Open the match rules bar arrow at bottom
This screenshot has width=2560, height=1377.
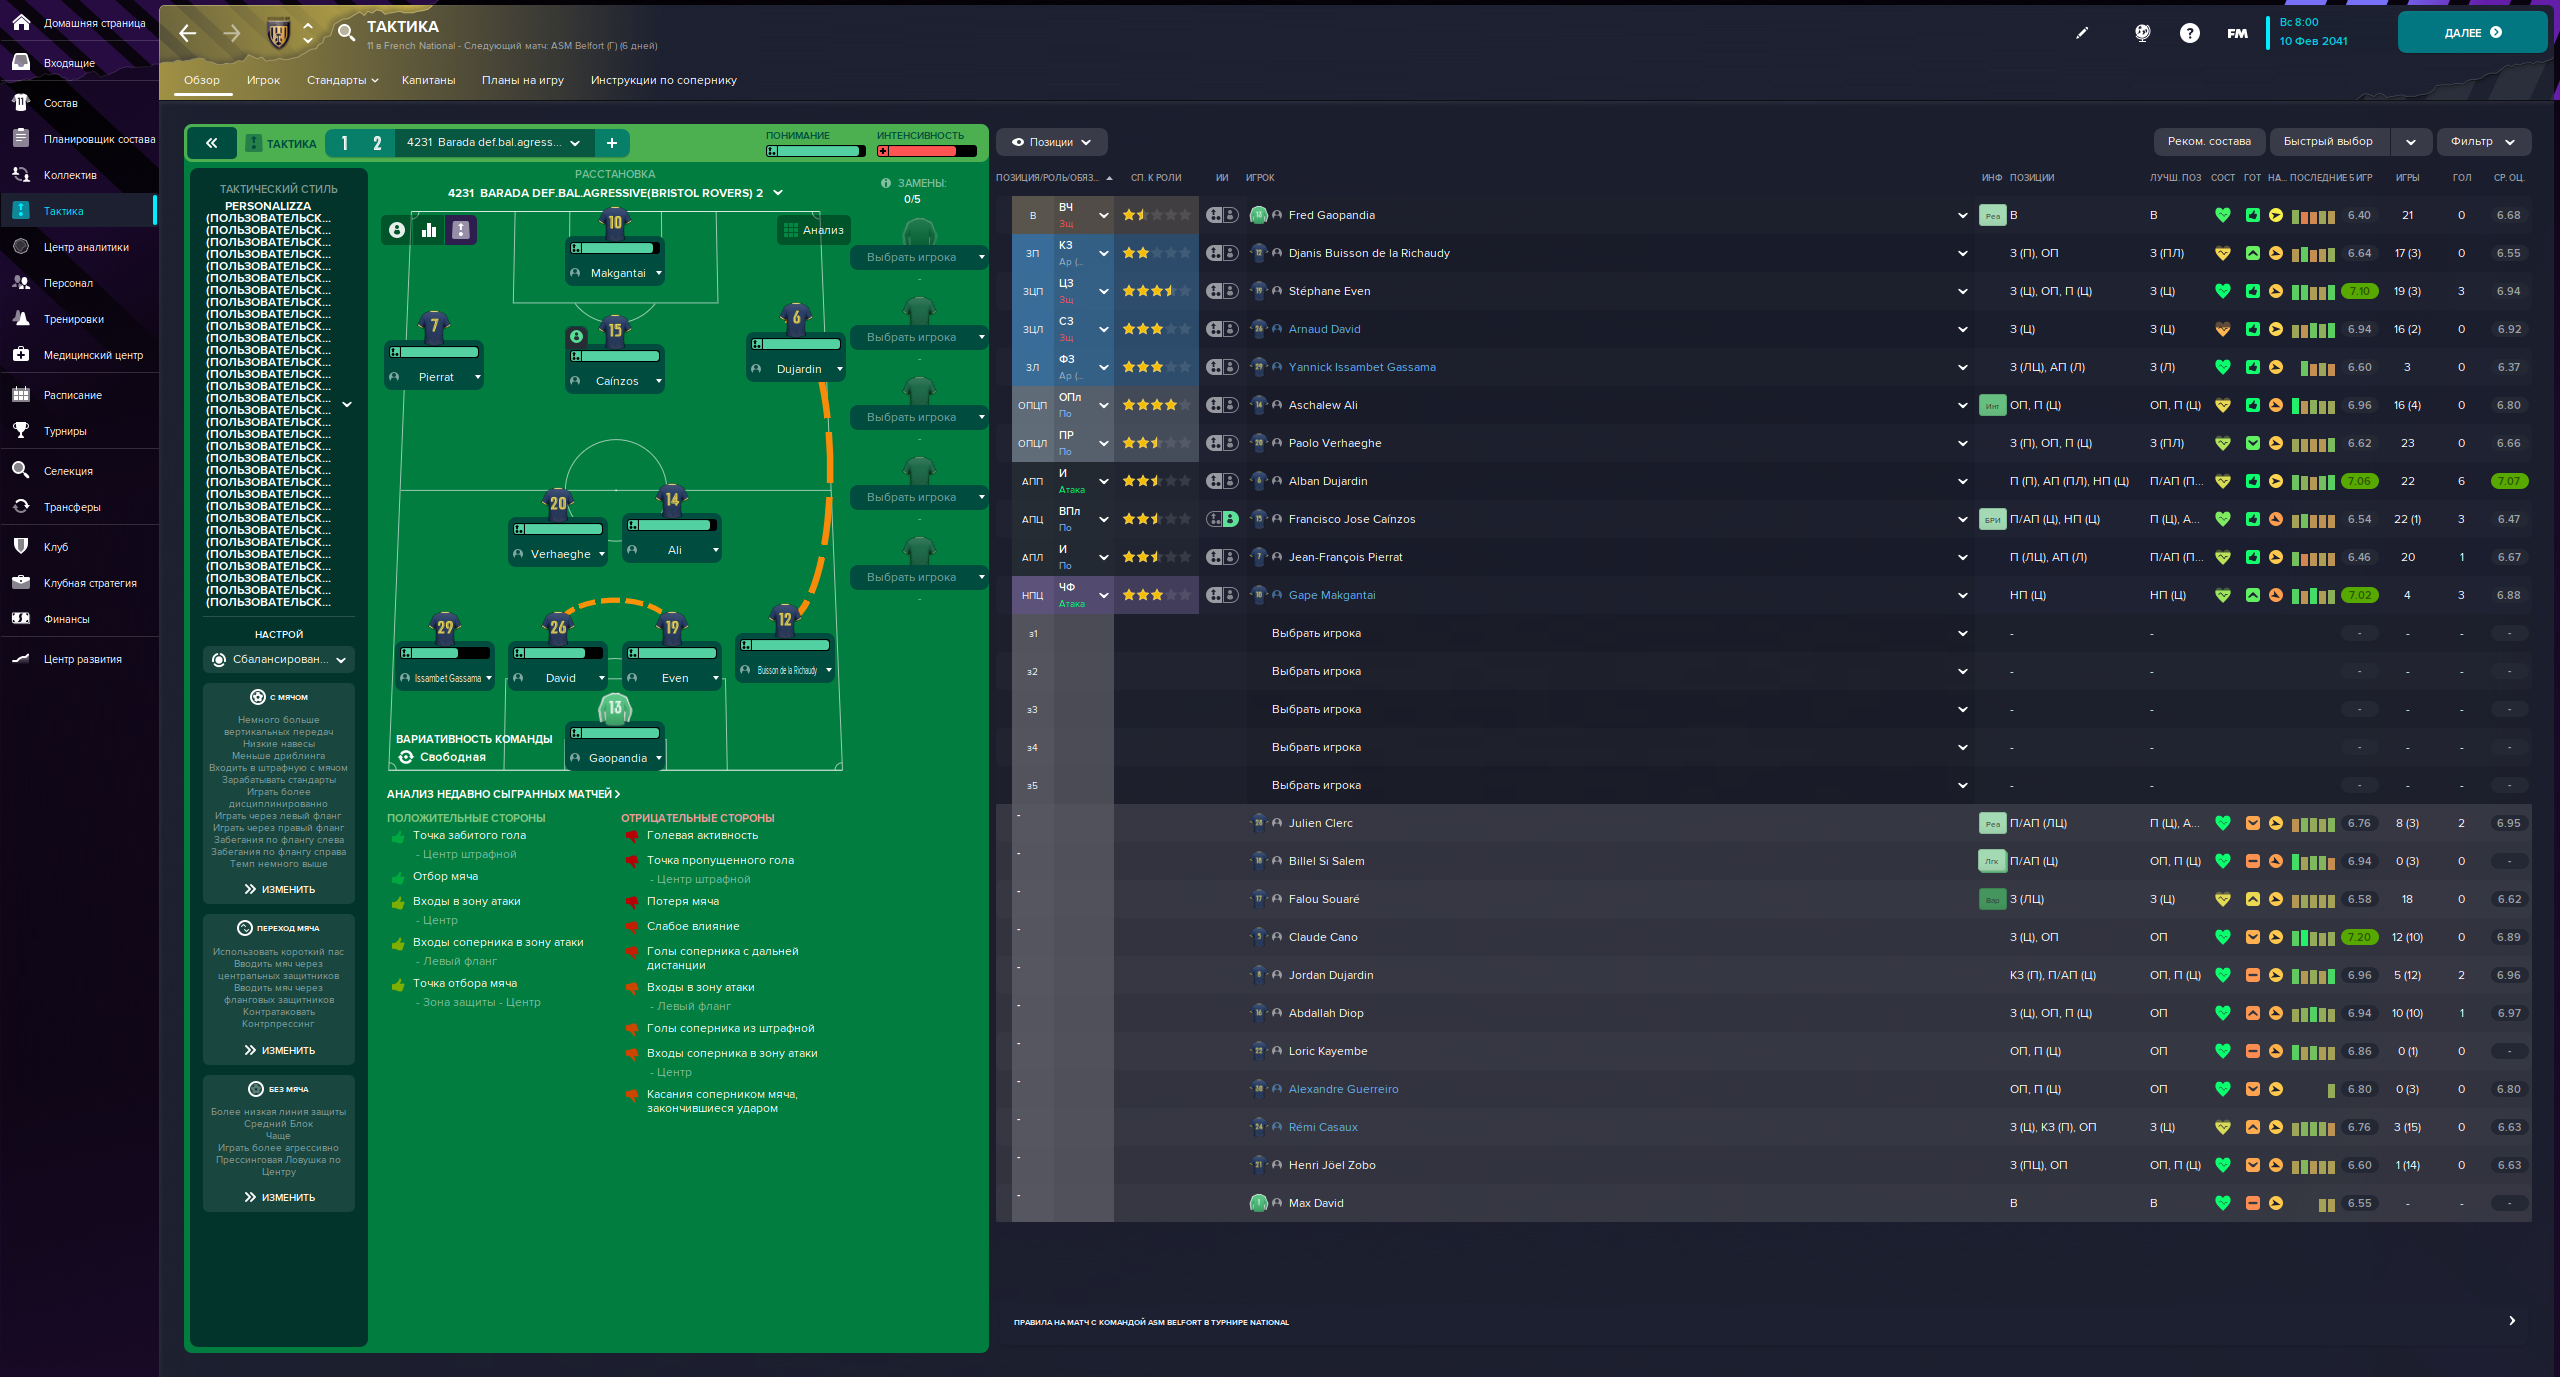[2512, 1321]
